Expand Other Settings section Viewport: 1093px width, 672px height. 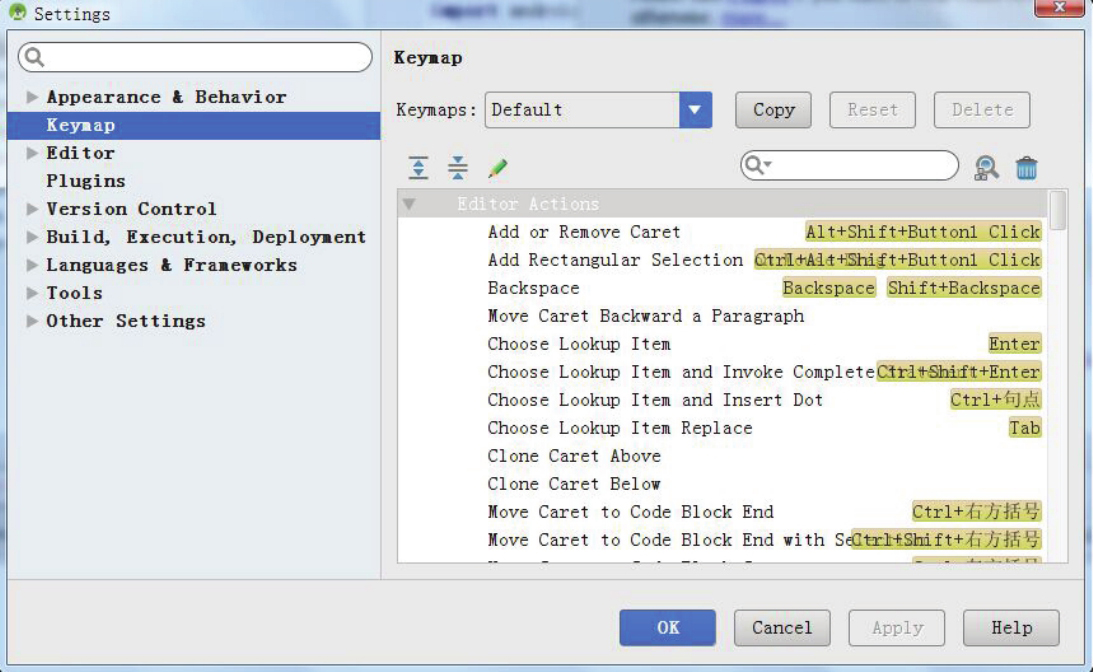coord(32,320)
